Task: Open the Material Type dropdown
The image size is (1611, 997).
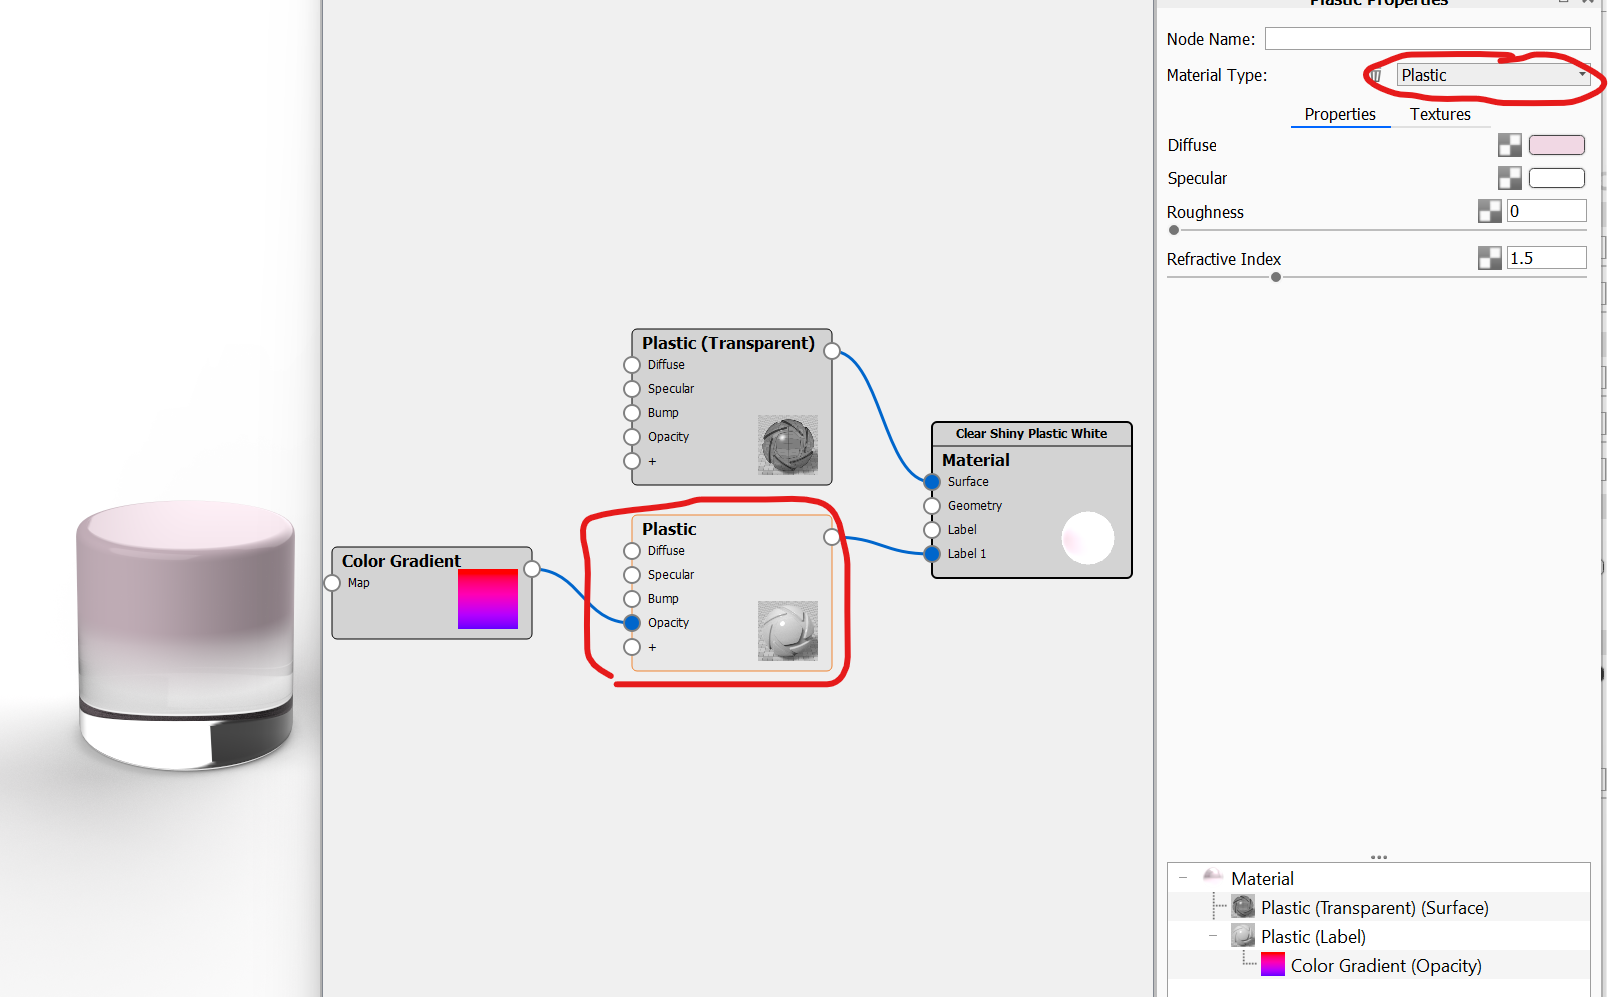Action: 1493,75
